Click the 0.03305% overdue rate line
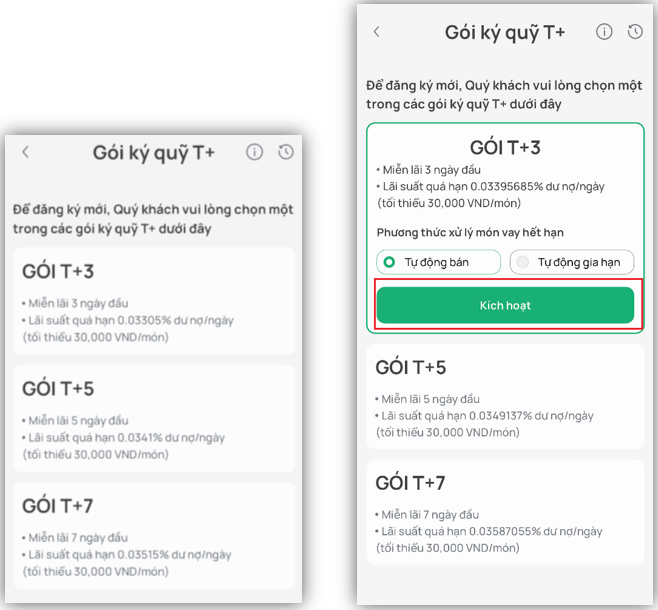Screen dimensions: 658x610 click(128, 321)
